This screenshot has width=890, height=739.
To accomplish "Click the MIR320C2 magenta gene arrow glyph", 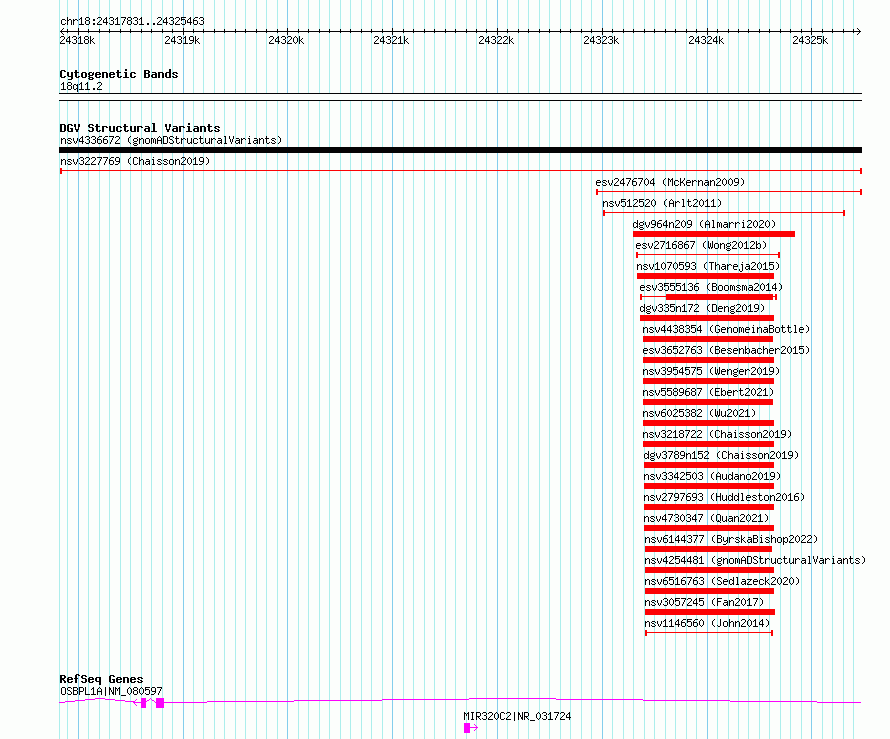I will (471, 728).
